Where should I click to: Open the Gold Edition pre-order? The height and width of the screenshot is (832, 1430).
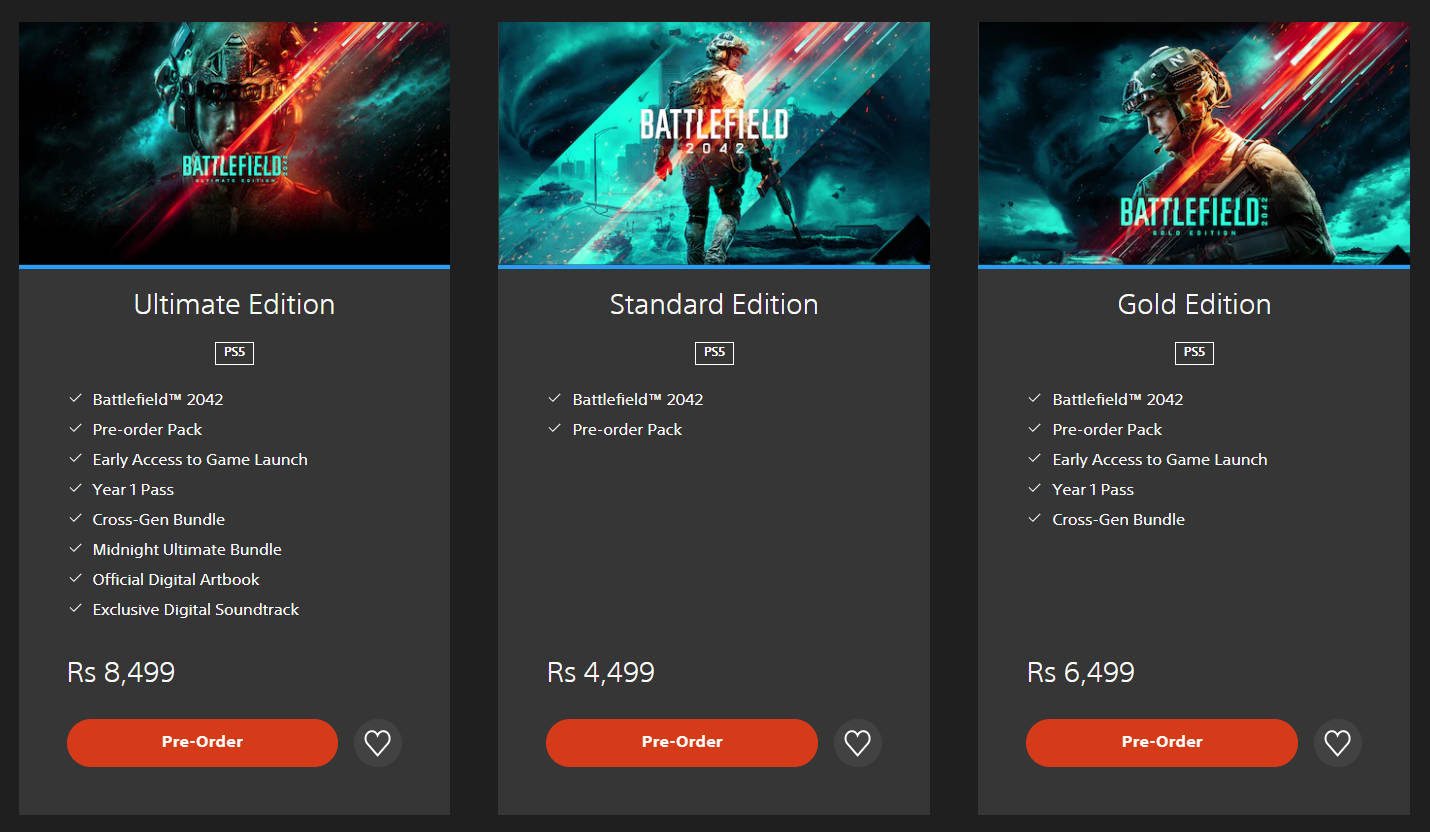point(1161,742)
